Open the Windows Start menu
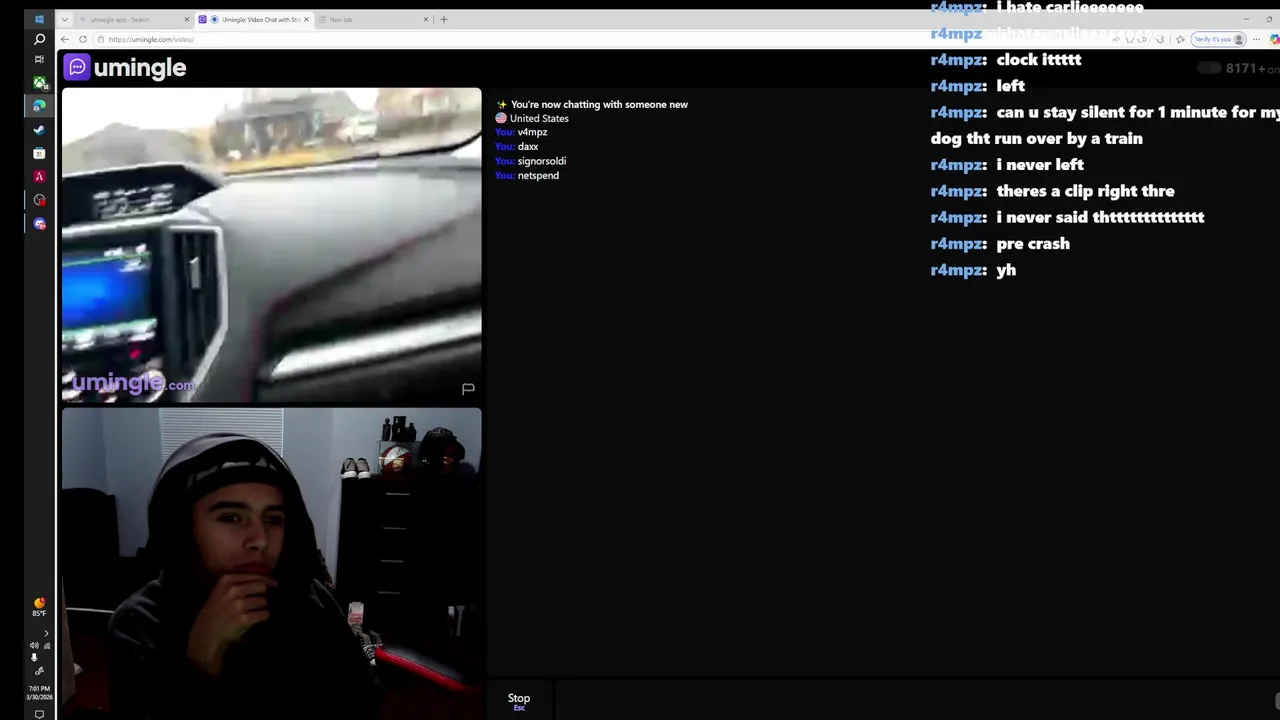The height and width of the screenshot is (720, 1280). tap(39, 19)
